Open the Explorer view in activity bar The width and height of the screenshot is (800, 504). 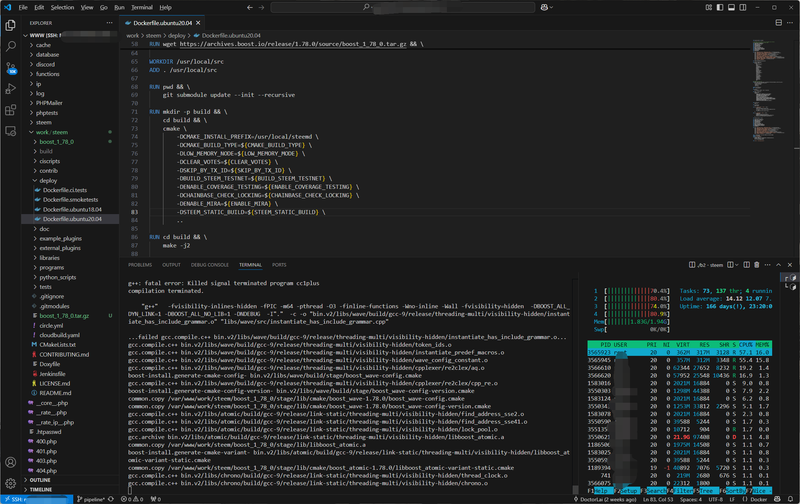point(10,25)
